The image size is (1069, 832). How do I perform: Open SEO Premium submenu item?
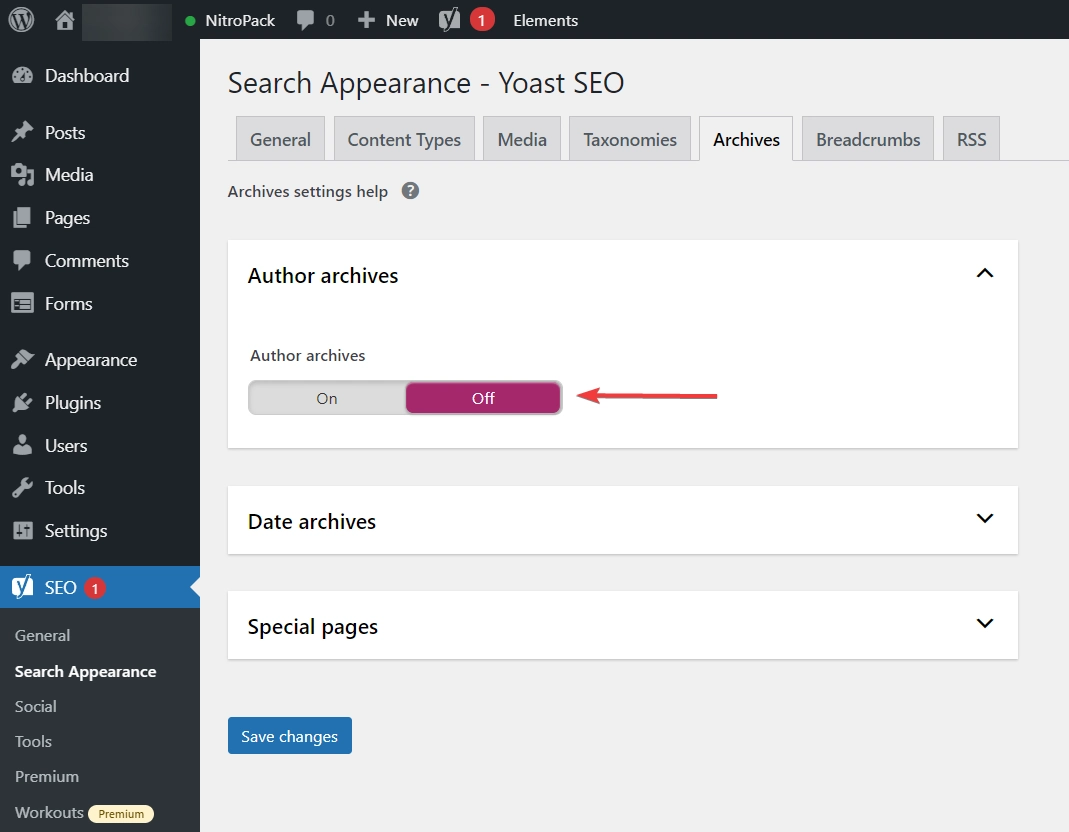[47, 776]
